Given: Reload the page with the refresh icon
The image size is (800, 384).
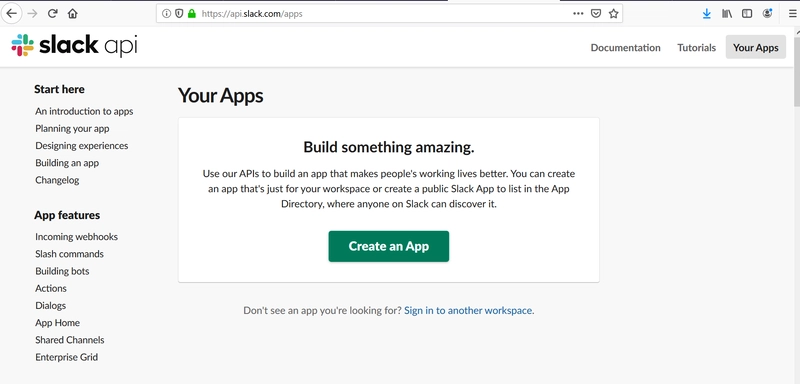Looking at the screenshot, I should pyautogui.click(x=52, y=14).
